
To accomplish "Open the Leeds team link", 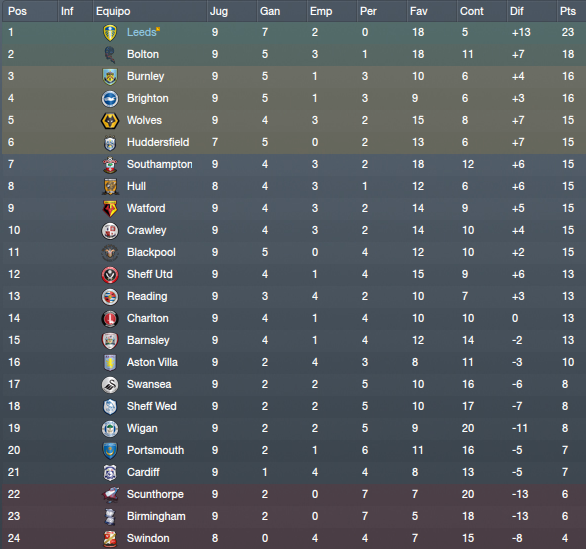I will pyautogui.click(x=141, y=32).
